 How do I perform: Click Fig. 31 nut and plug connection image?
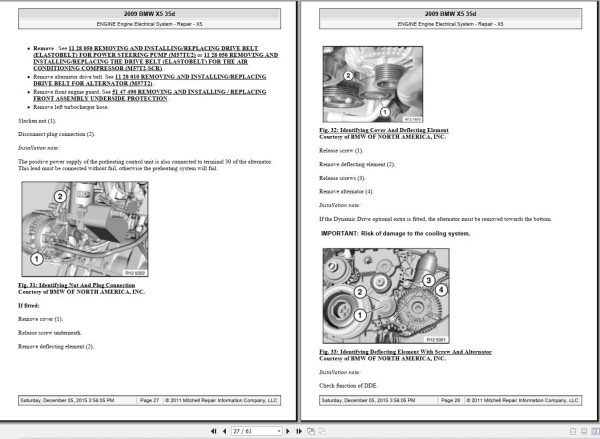tap(85, 229)
